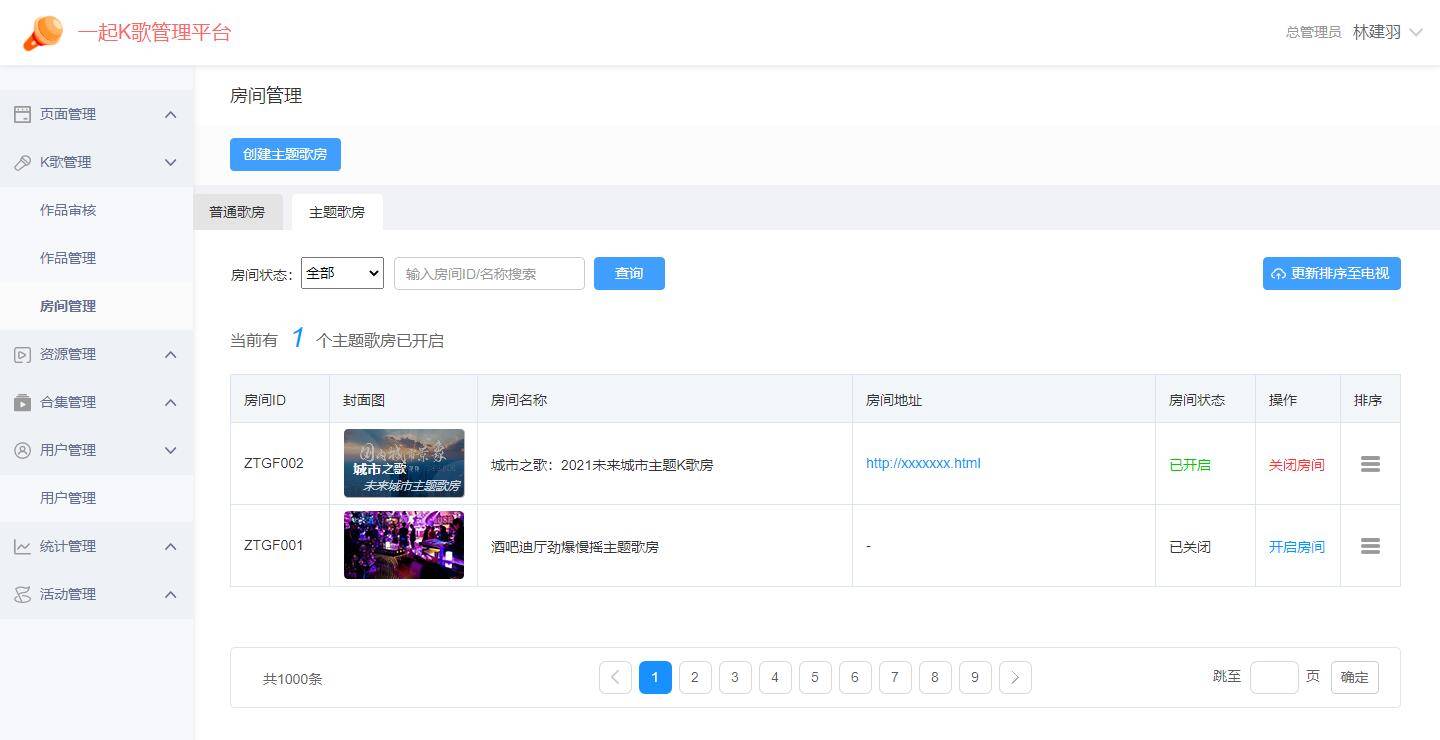This screenshot has width=1440, height=740.
Task: Click the room ID/name search field
Action: coord(489,274)
